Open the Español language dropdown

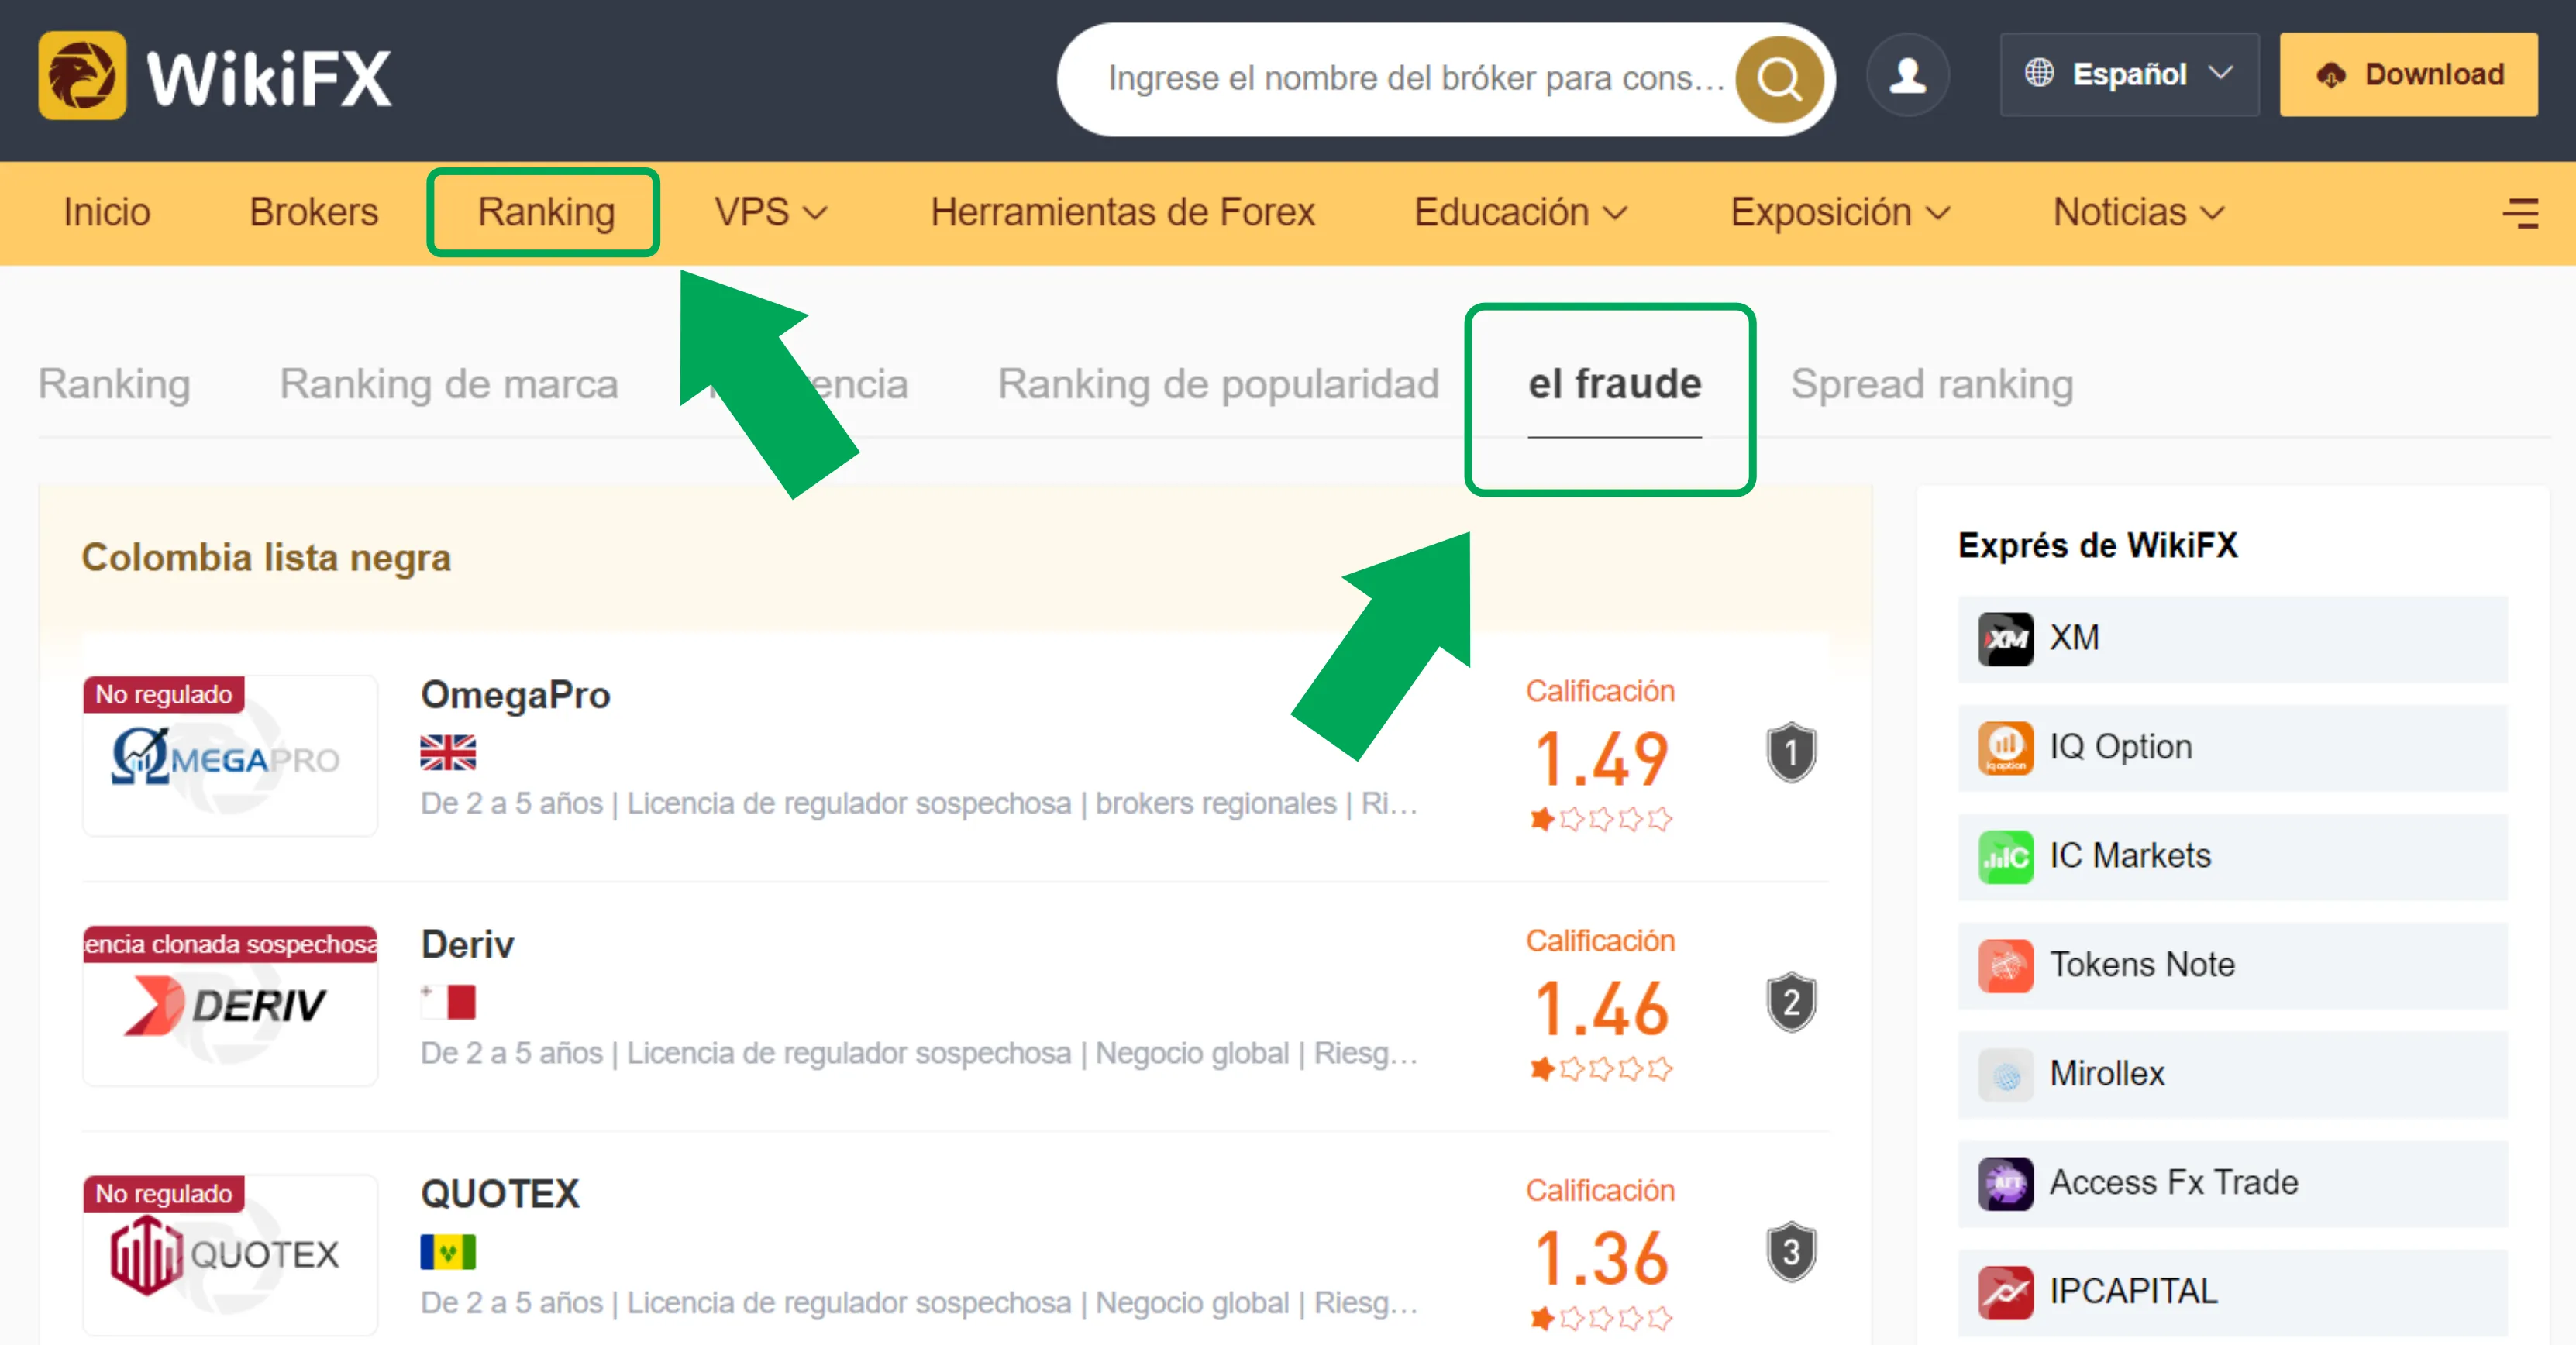pyautogui.click(x=2129, y=74)
